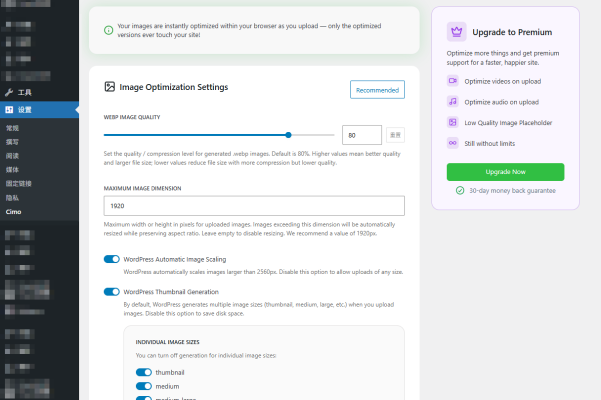
Task: Click the green info icon in the notice banner
Action: click(x=108, y=30)
